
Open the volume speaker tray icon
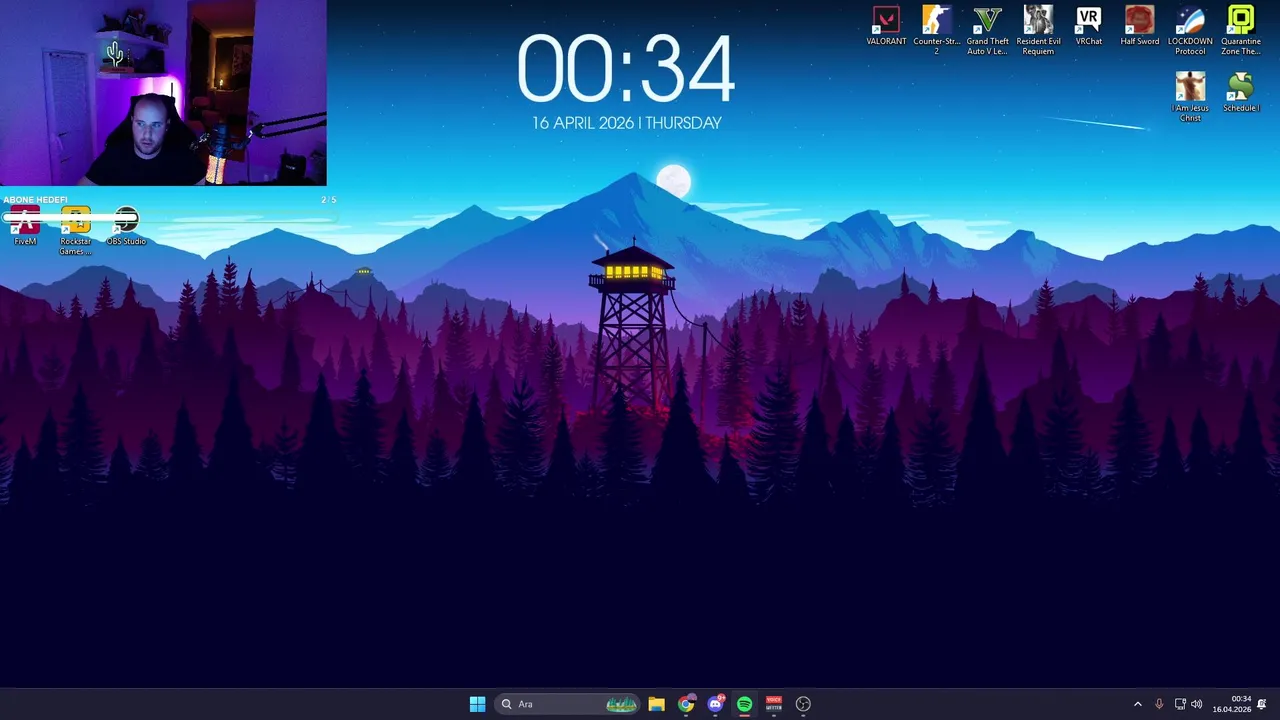click(x=1197, y=704)
